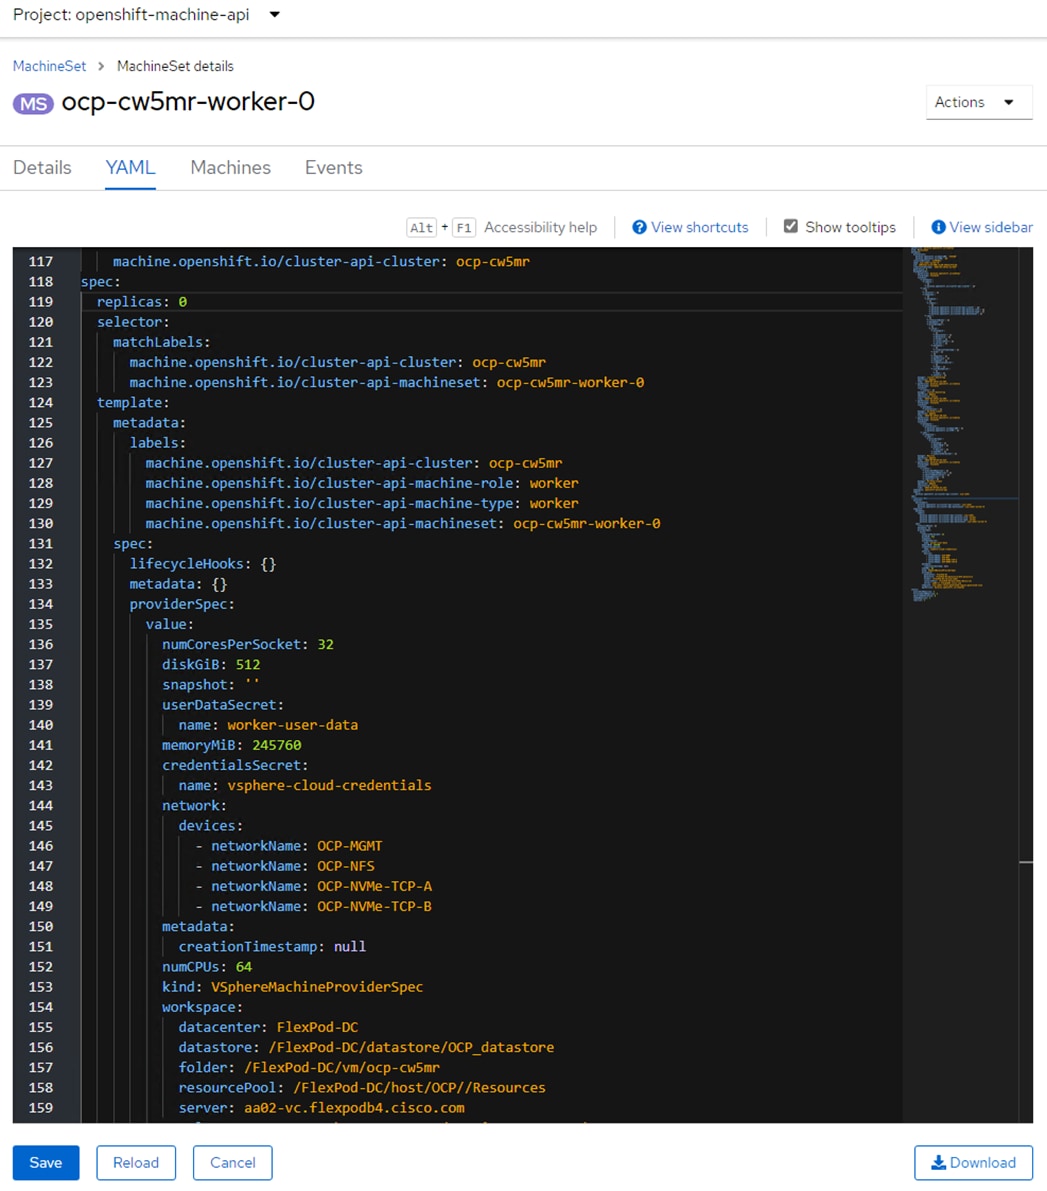1047x1191 pixels.
Task: Open the Events tab
Action: 334,167
